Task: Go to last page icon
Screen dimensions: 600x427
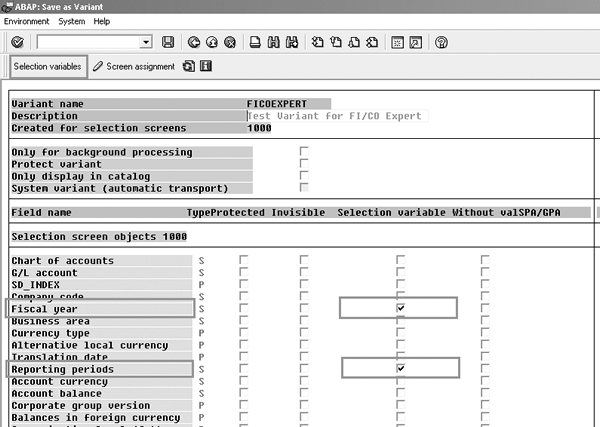Action: coord(372,42)
